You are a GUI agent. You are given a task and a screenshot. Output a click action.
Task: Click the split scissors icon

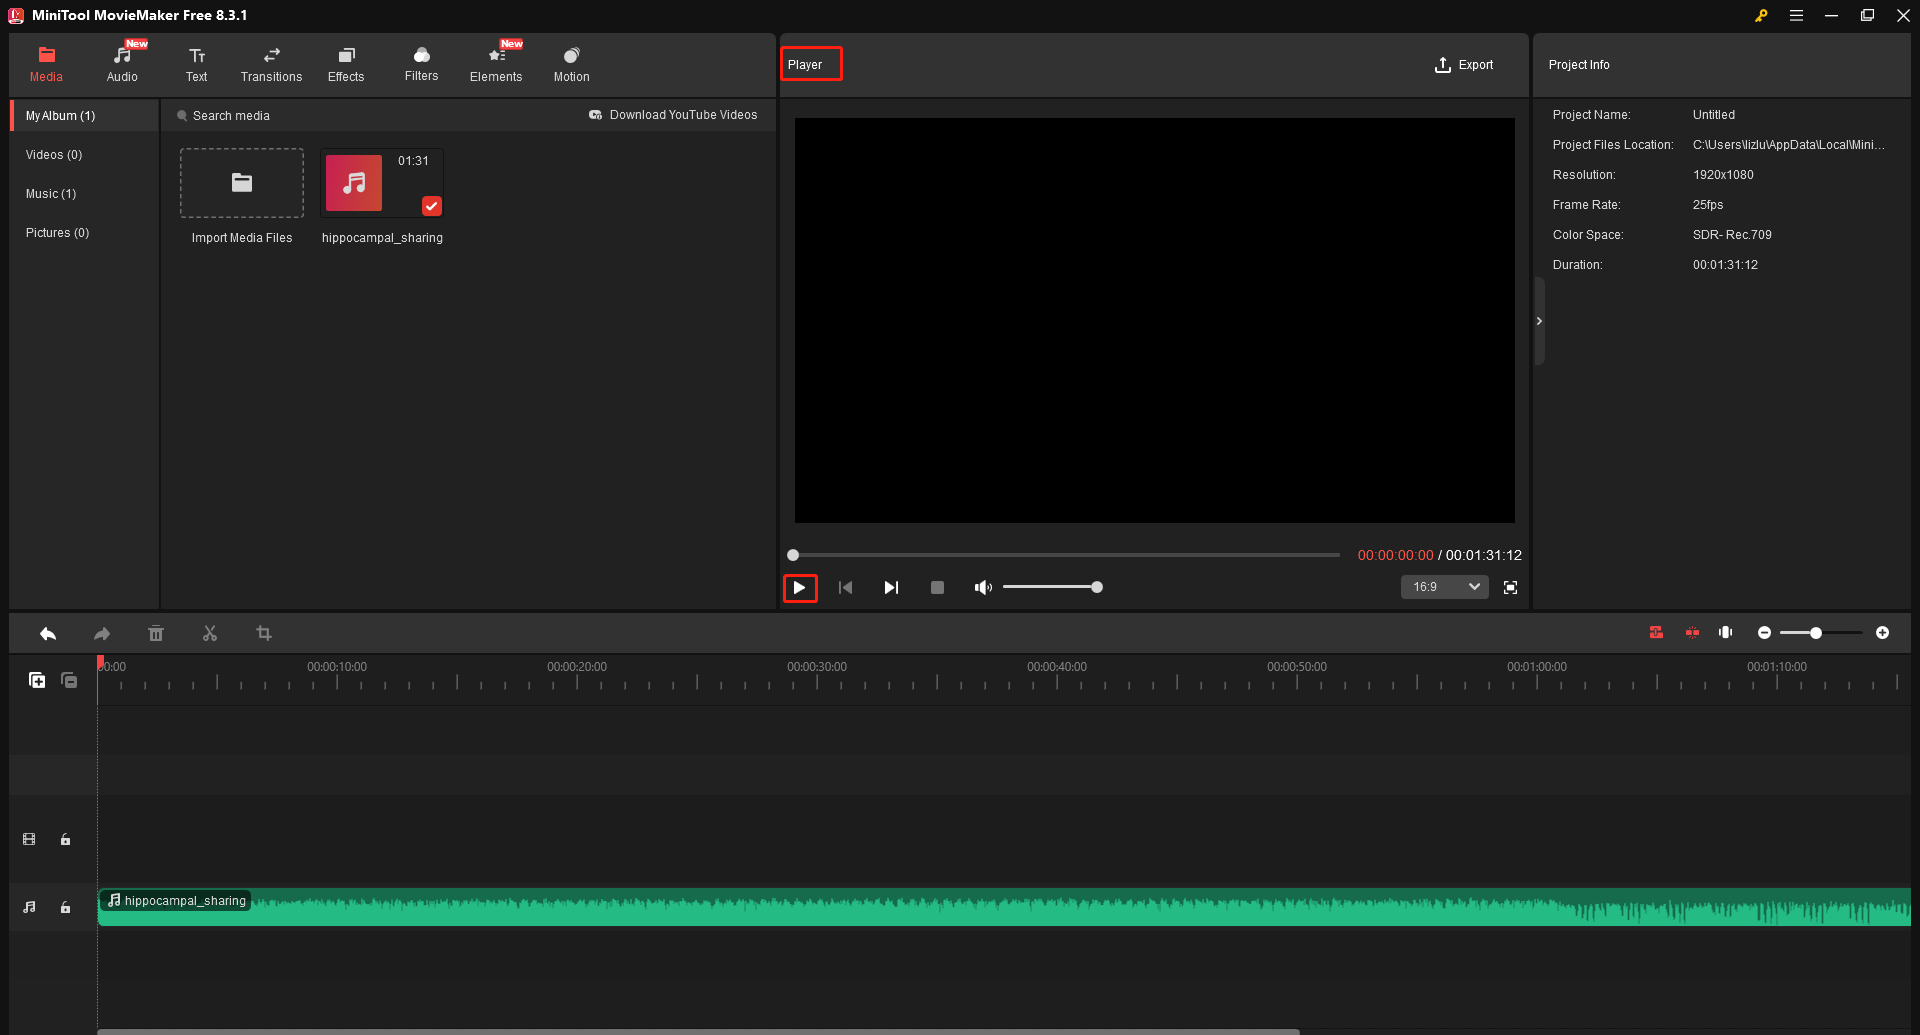(x=210, y=633)
